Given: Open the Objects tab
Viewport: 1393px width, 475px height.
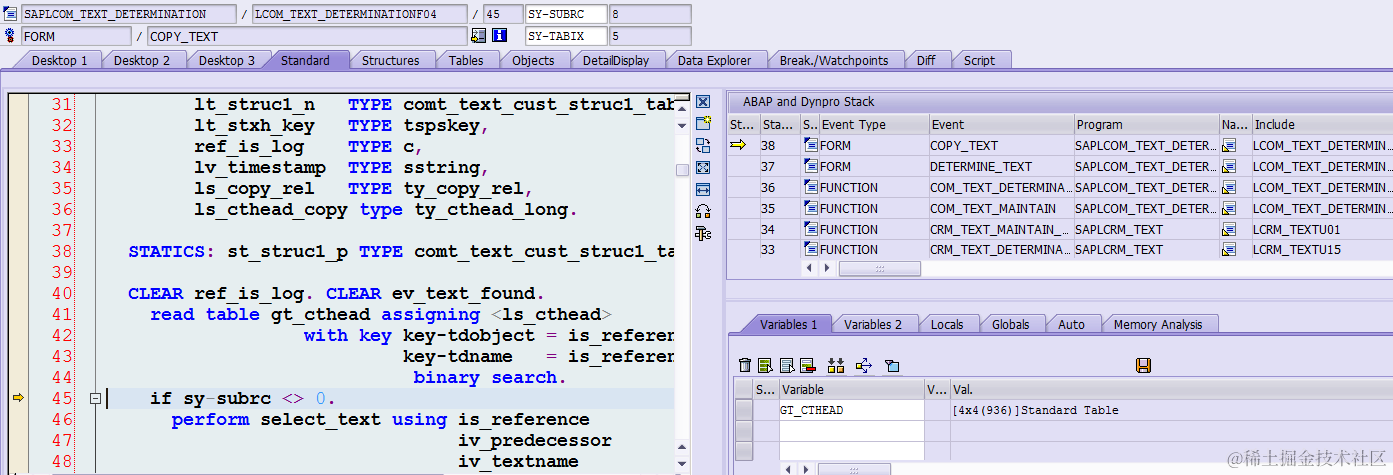Looking at the screenshot, I should [x=533, y=60].
